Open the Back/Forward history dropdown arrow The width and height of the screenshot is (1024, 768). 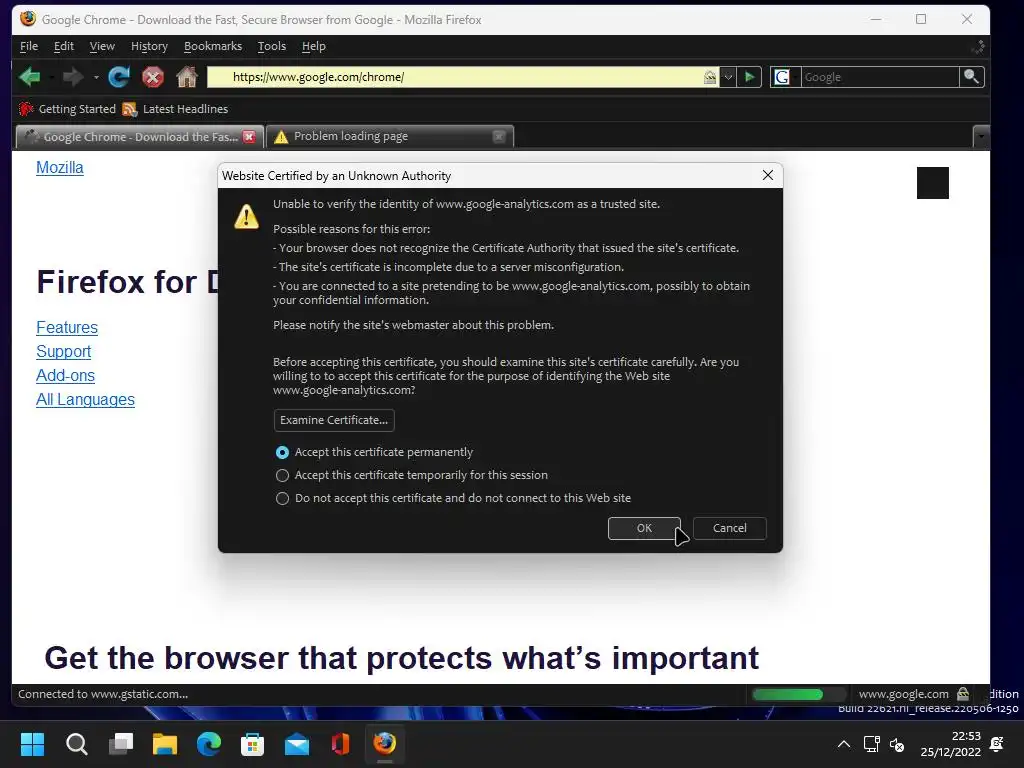point(96,77)
